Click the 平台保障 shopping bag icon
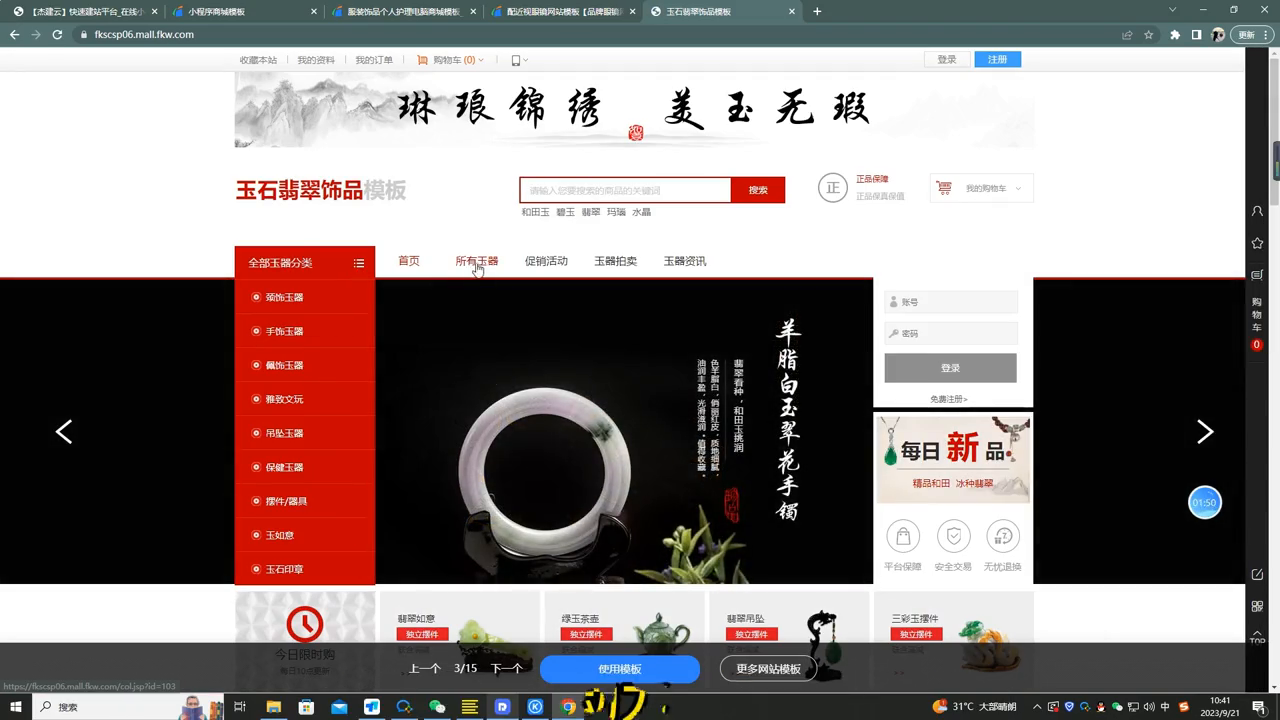1280x720 pixels. tap(902, 535)
